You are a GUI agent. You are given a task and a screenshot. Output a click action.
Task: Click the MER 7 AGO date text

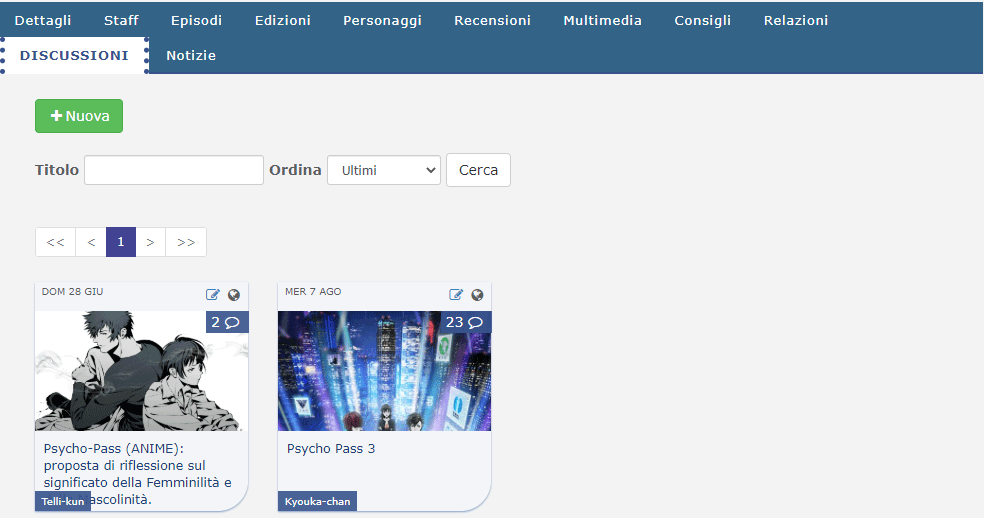313,291
